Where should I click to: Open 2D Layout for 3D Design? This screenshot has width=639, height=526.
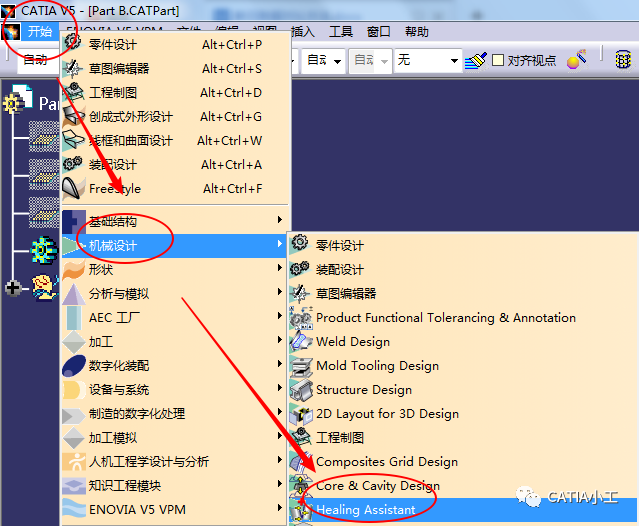point(463,414)
